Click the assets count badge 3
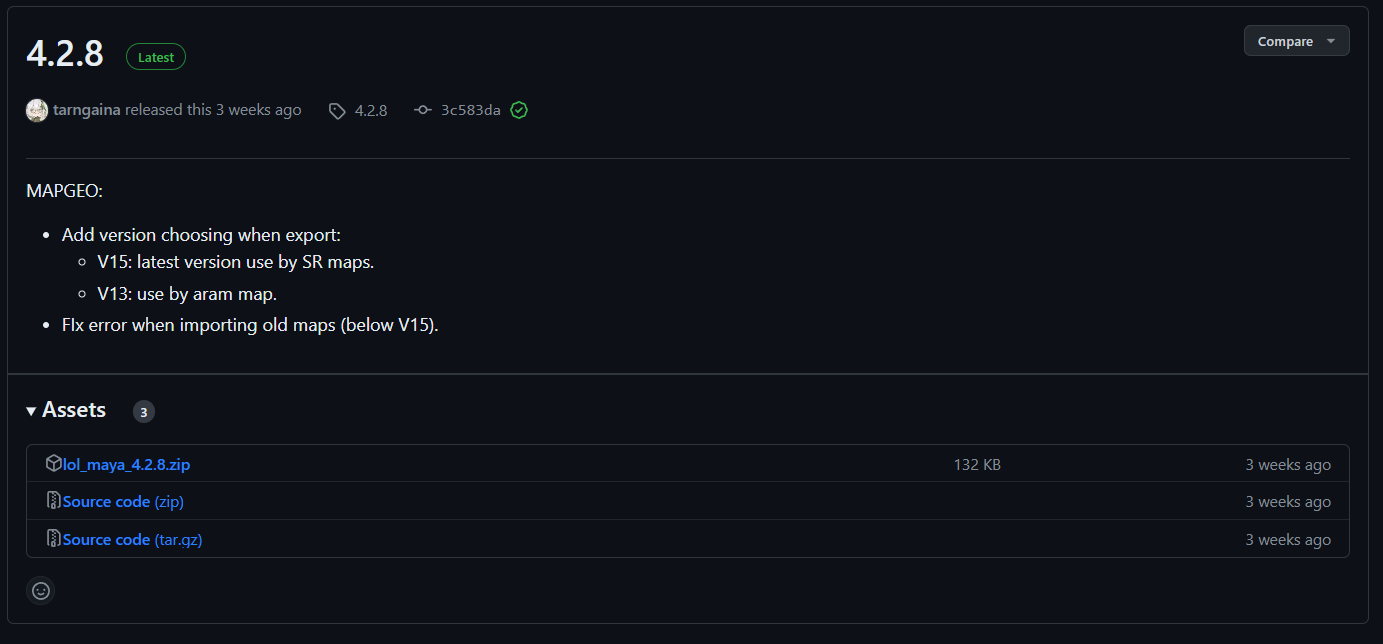This screenshot has width=1383, height=644. (143, 412)
